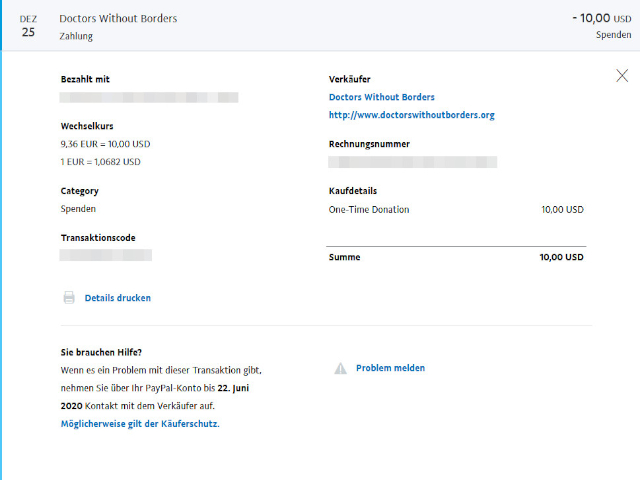Open the Doctors Without Borders seller link
The image size is (640, 480).
(382, 97)
